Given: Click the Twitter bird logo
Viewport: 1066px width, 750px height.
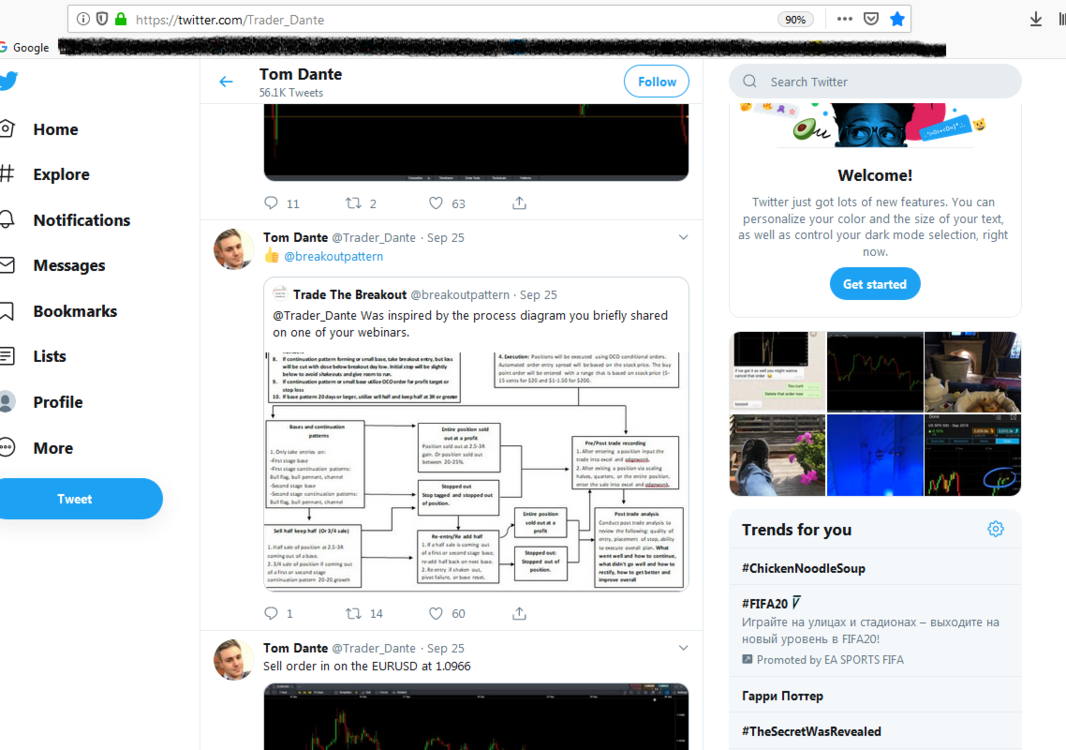Looking at the screenshot, I should (8, 81).
